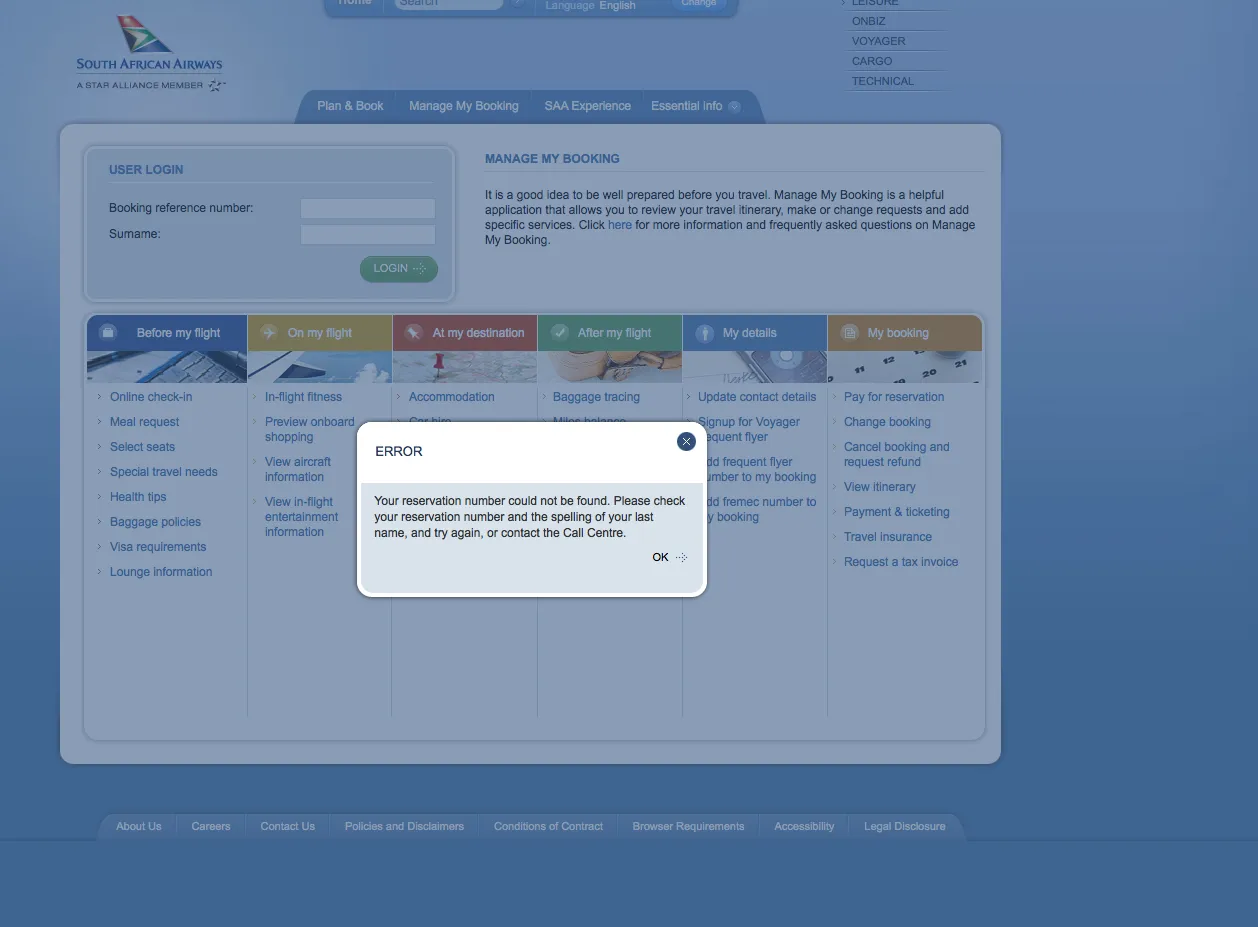Open the Manage My Booking tab
The image size is (1258, 927).
click(x=464, y=106)
